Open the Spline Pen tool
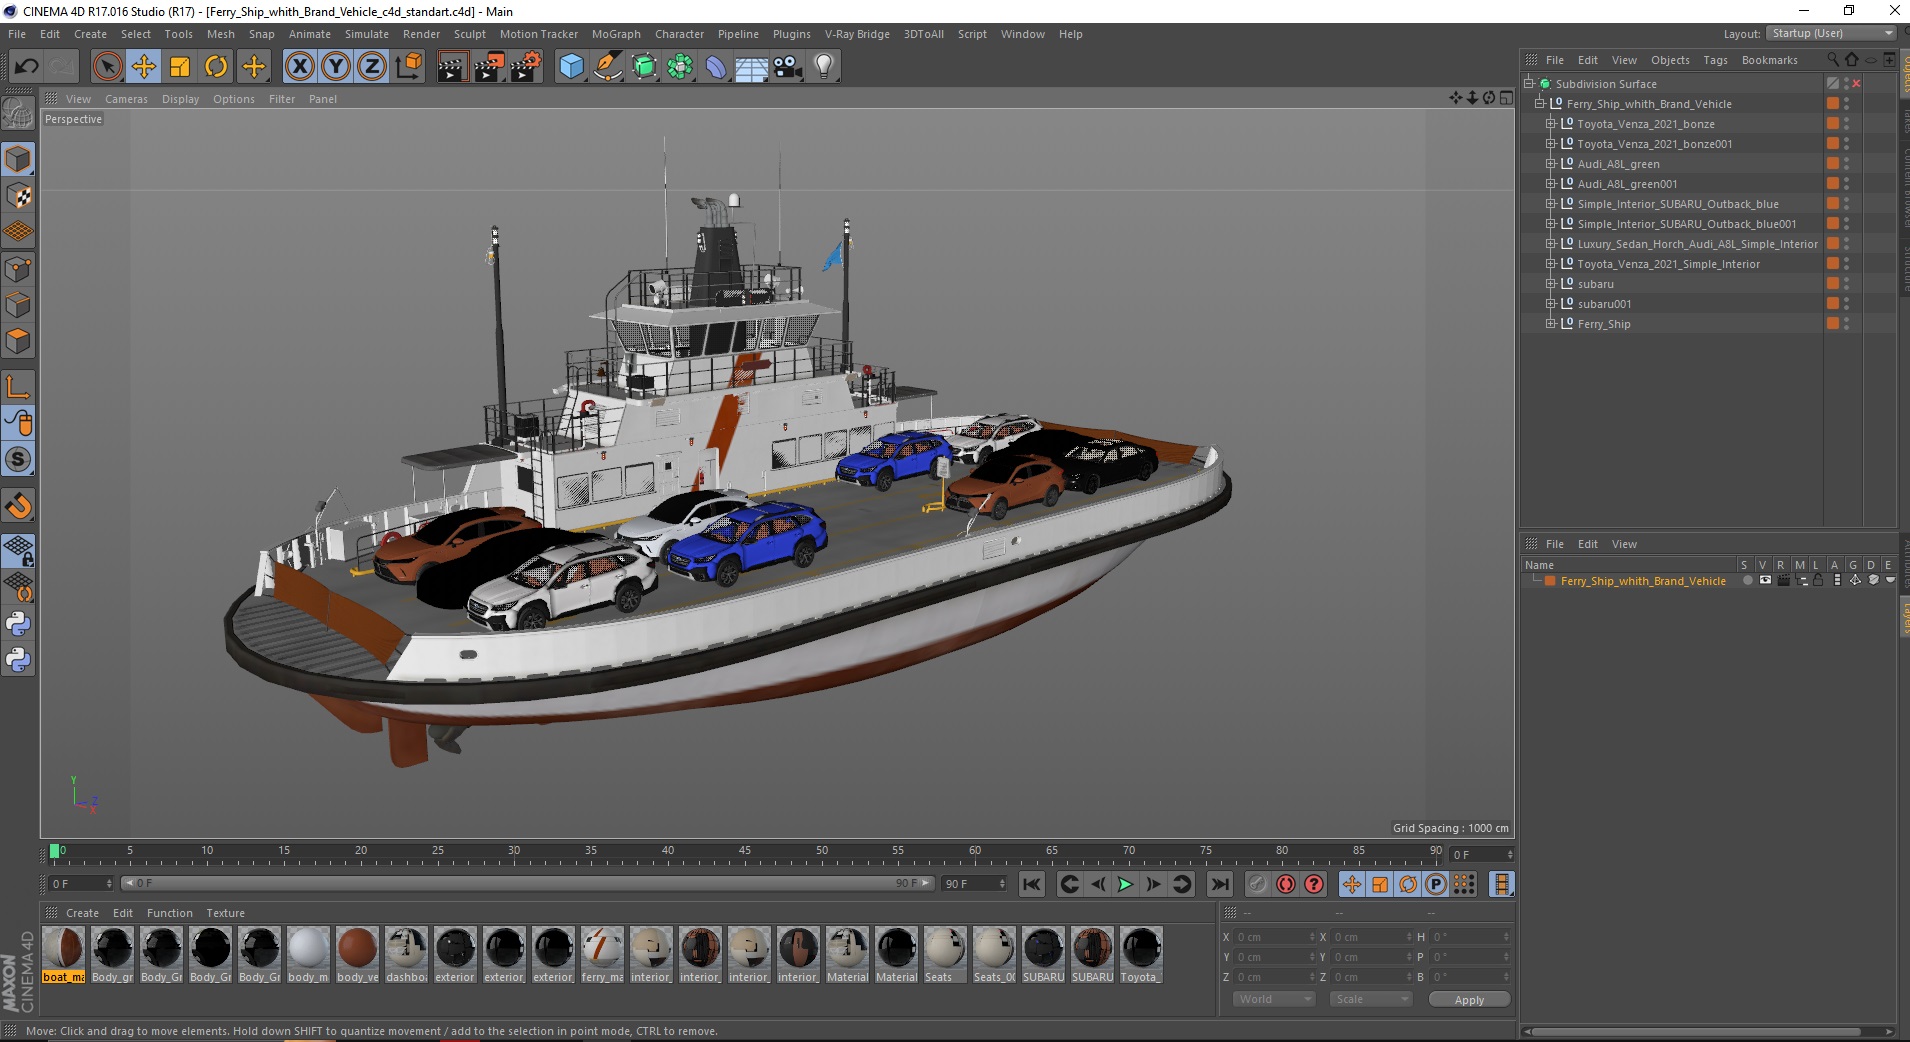 pyautogui.click(x=607, y=67)
